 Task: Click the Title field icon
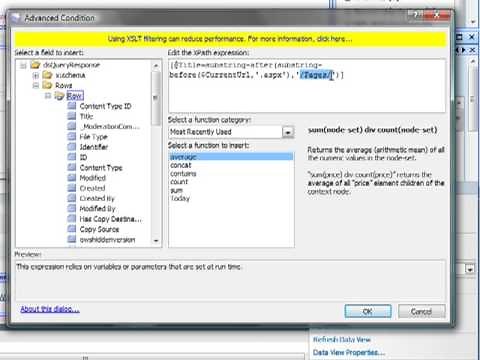[x=72, y=116]
